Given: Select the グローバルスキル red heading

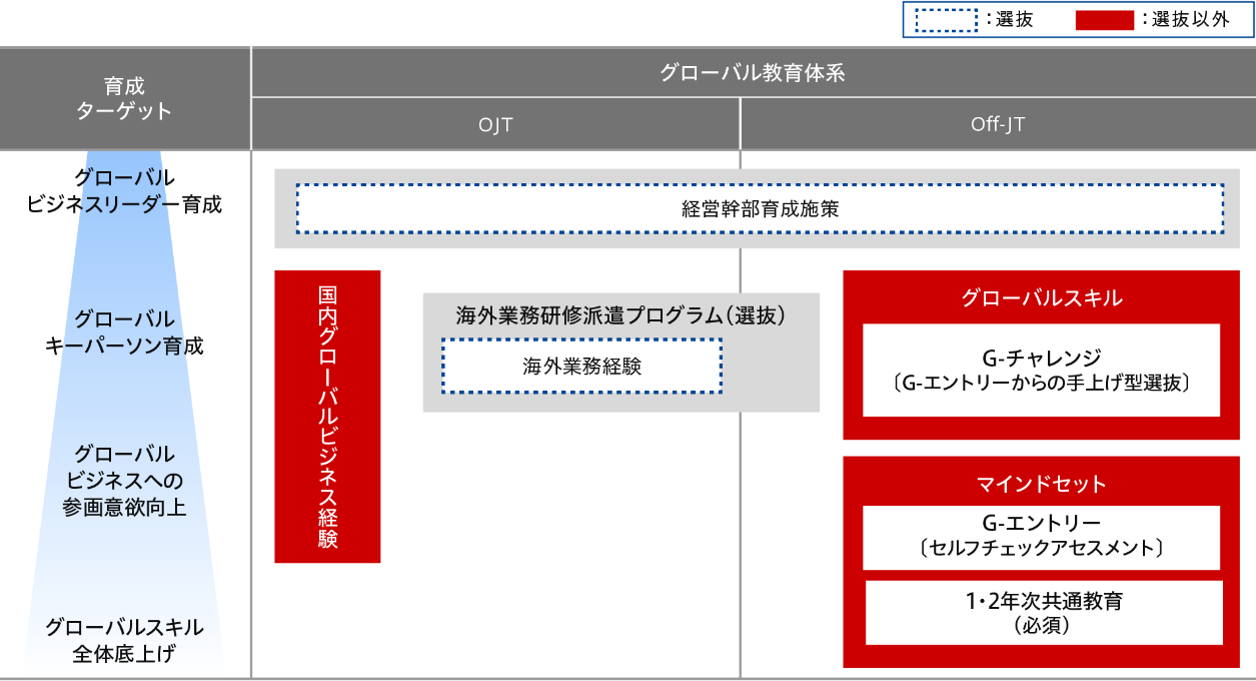Looking at the screenshot, I should [x=1041, y=298].
